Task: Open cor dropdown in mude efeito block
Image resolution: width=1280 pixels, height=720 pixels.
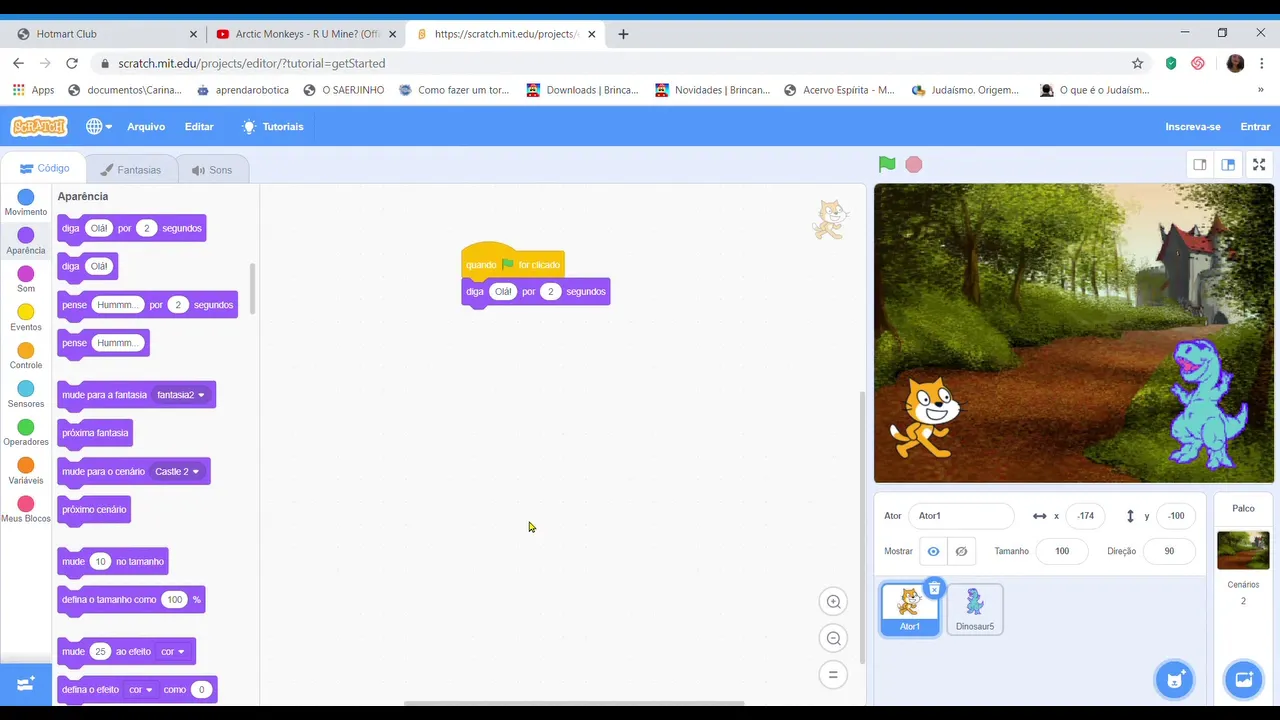Action: (x=173, y=652)
